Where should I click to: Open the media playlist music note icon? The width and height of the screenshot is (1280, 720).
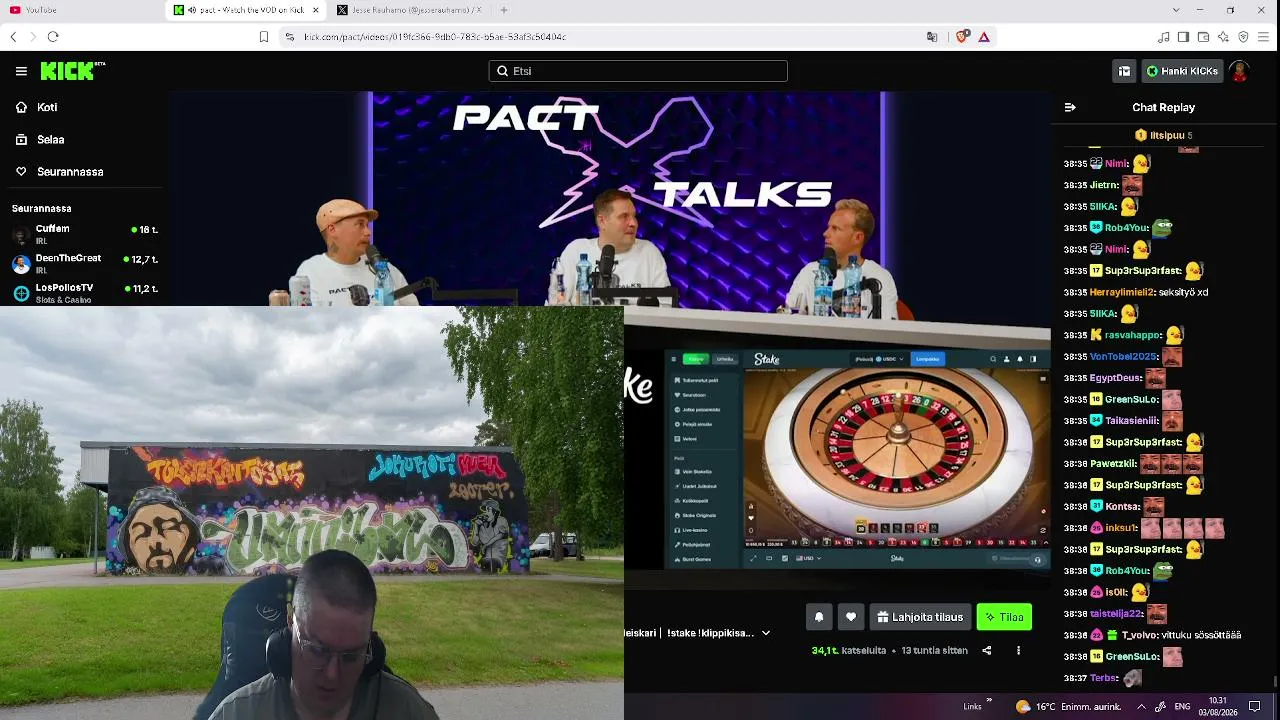coord(1163,37)
